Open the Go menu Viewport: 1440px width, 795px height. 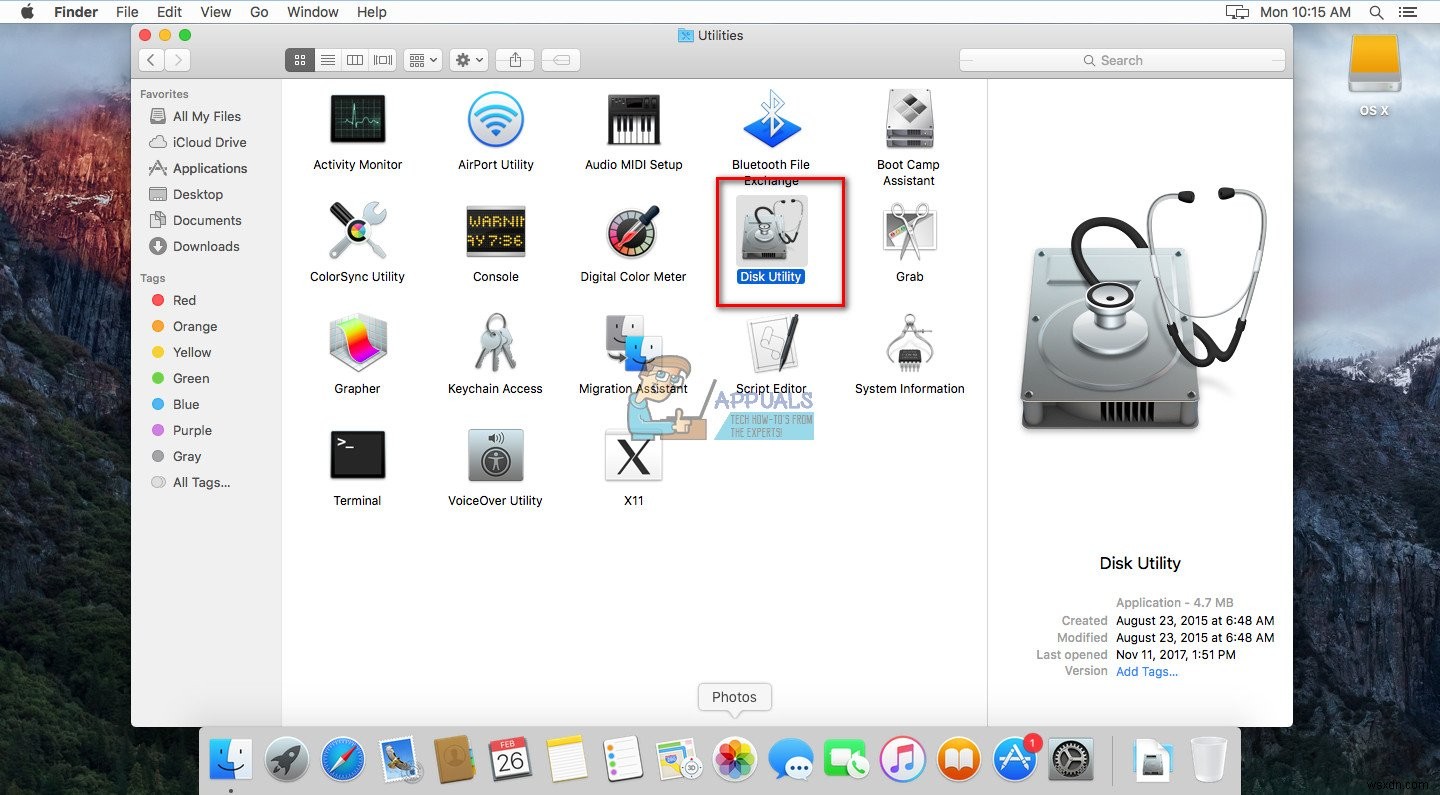pyautogui.click(x=259, y=12)
